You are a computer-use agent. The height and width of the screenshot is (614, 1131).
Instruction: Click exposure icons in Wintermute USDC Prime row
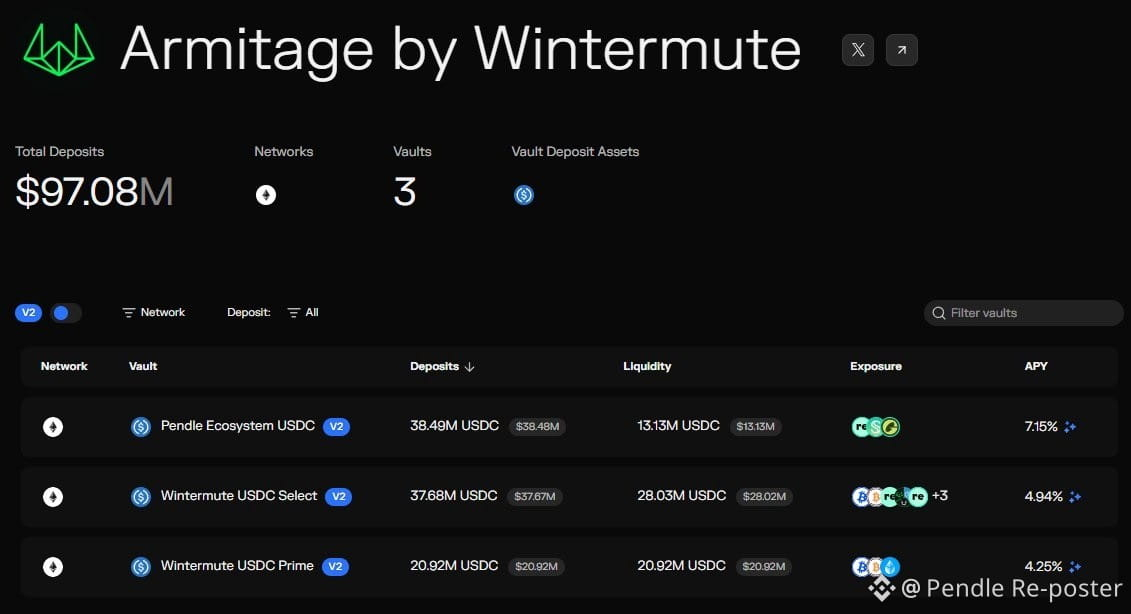click(876, 567)
